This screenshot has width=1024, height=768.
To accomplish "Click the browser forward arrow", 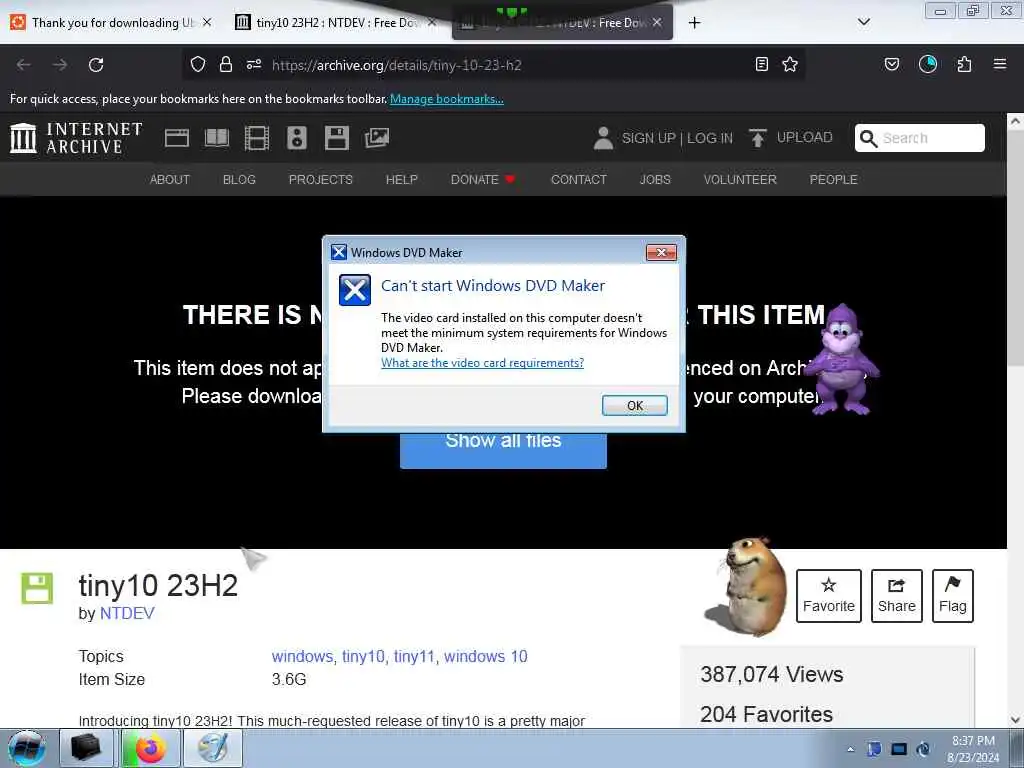I will (x=60, y=65).
